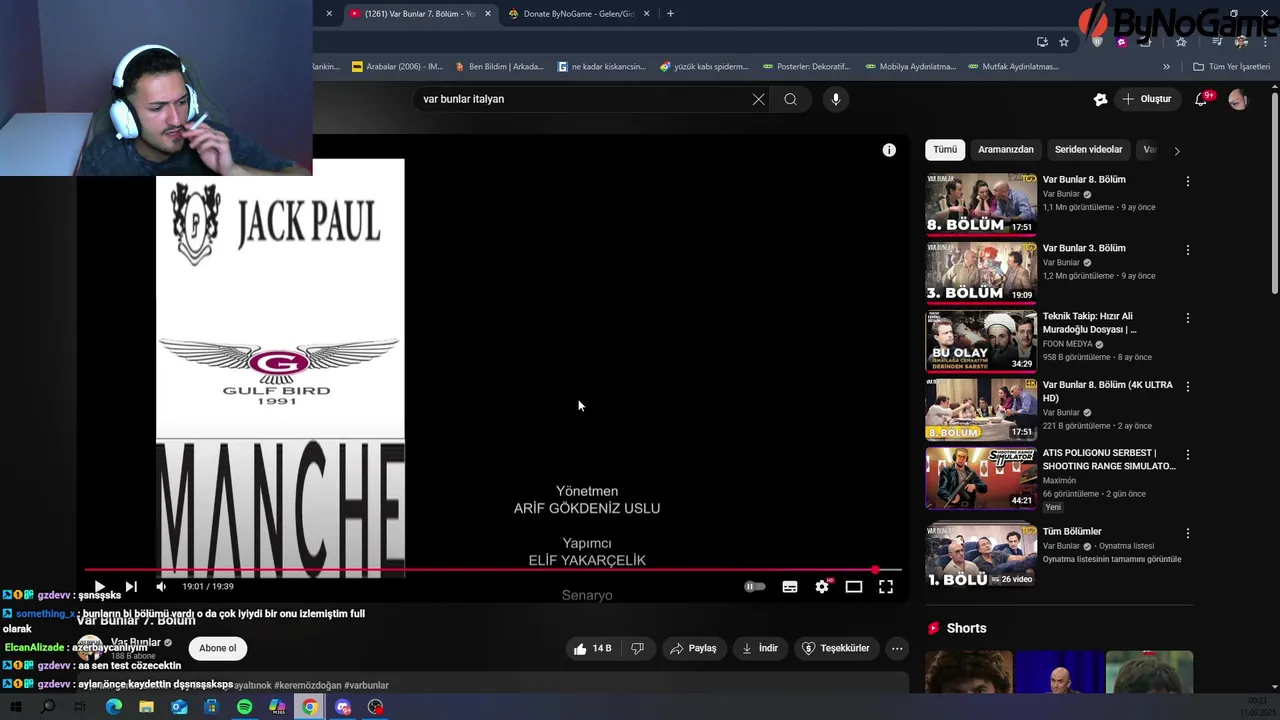Open options menu for Var Bunlar 8. Bölüm

1188,181
